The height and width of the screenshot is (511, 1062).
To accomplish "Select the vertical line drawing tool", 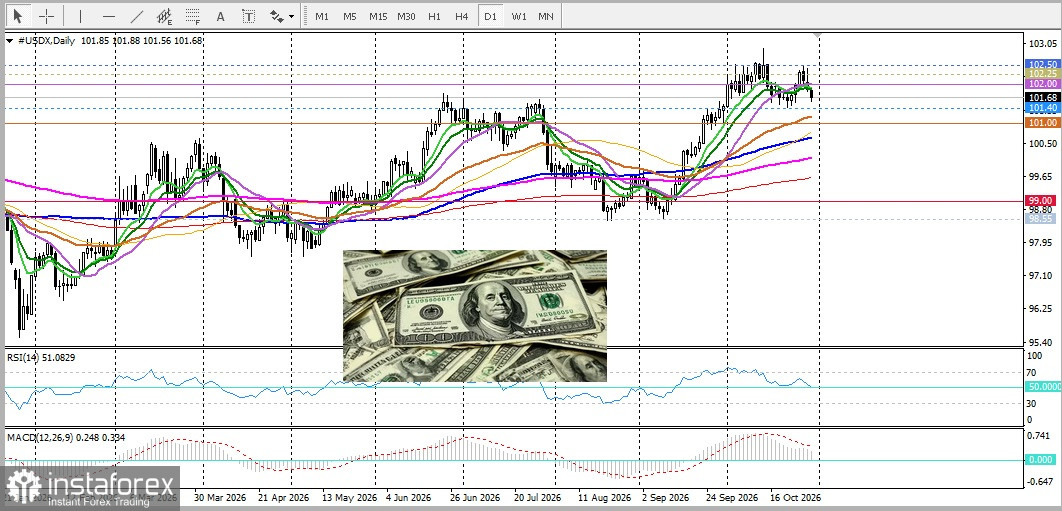I will click(81, 16).
